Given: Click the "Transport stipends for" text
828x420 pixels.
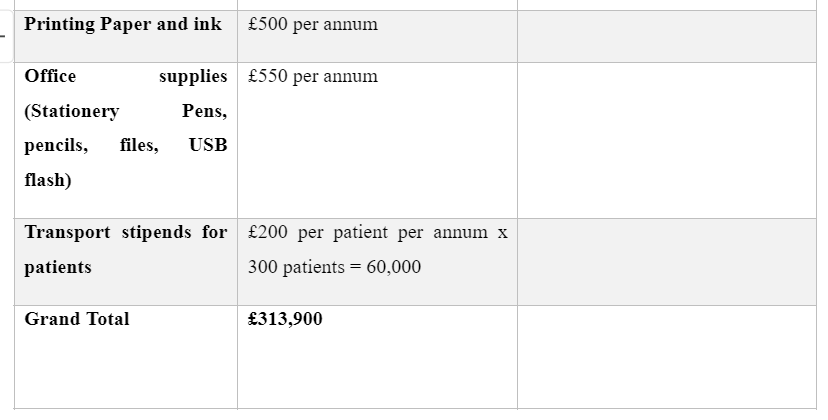Looking at the screenshot, I should tap(126, 233).
